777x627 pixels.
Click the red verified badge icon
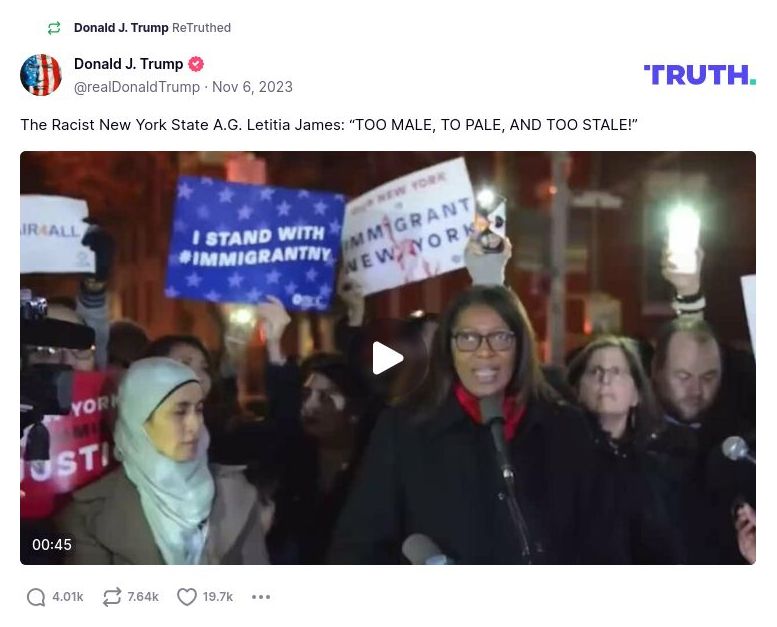(x=196, y=64)
